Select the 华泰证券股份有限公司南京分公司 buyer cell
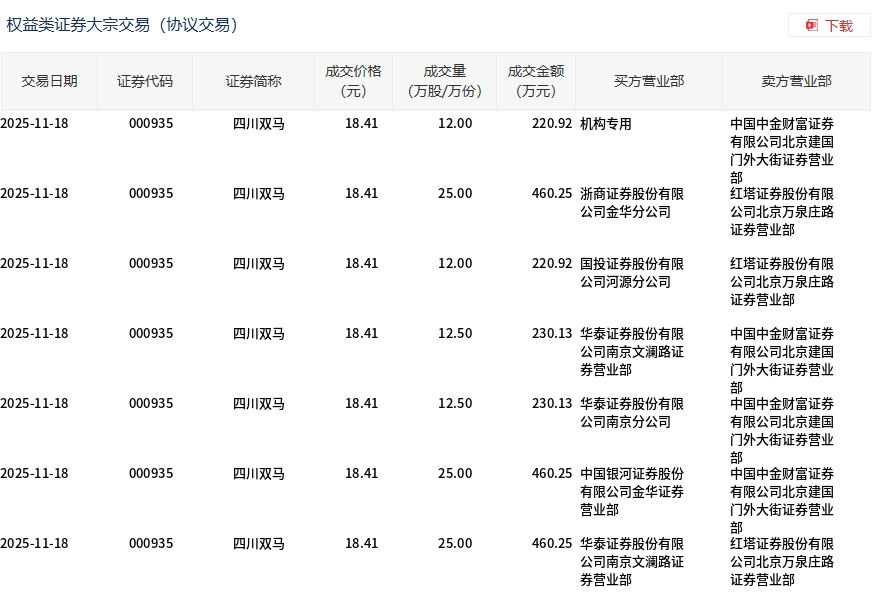Image resolution: width=872 pixels, height=602 pixels. coord(632,413)
